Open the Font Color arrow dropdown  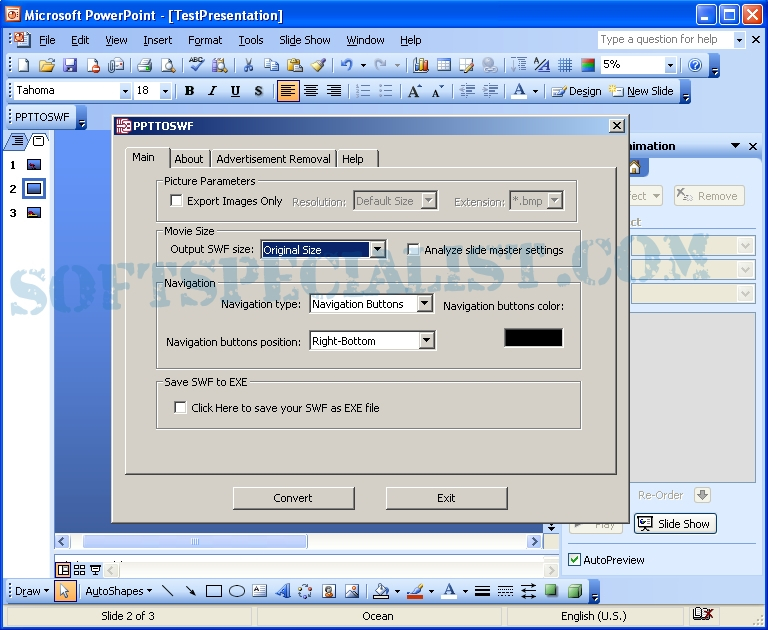[535, 91]
